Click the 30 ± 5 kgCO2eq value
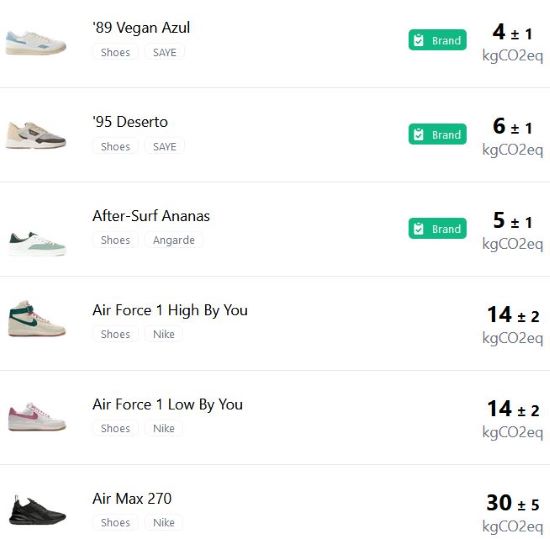 click(512, 513)
